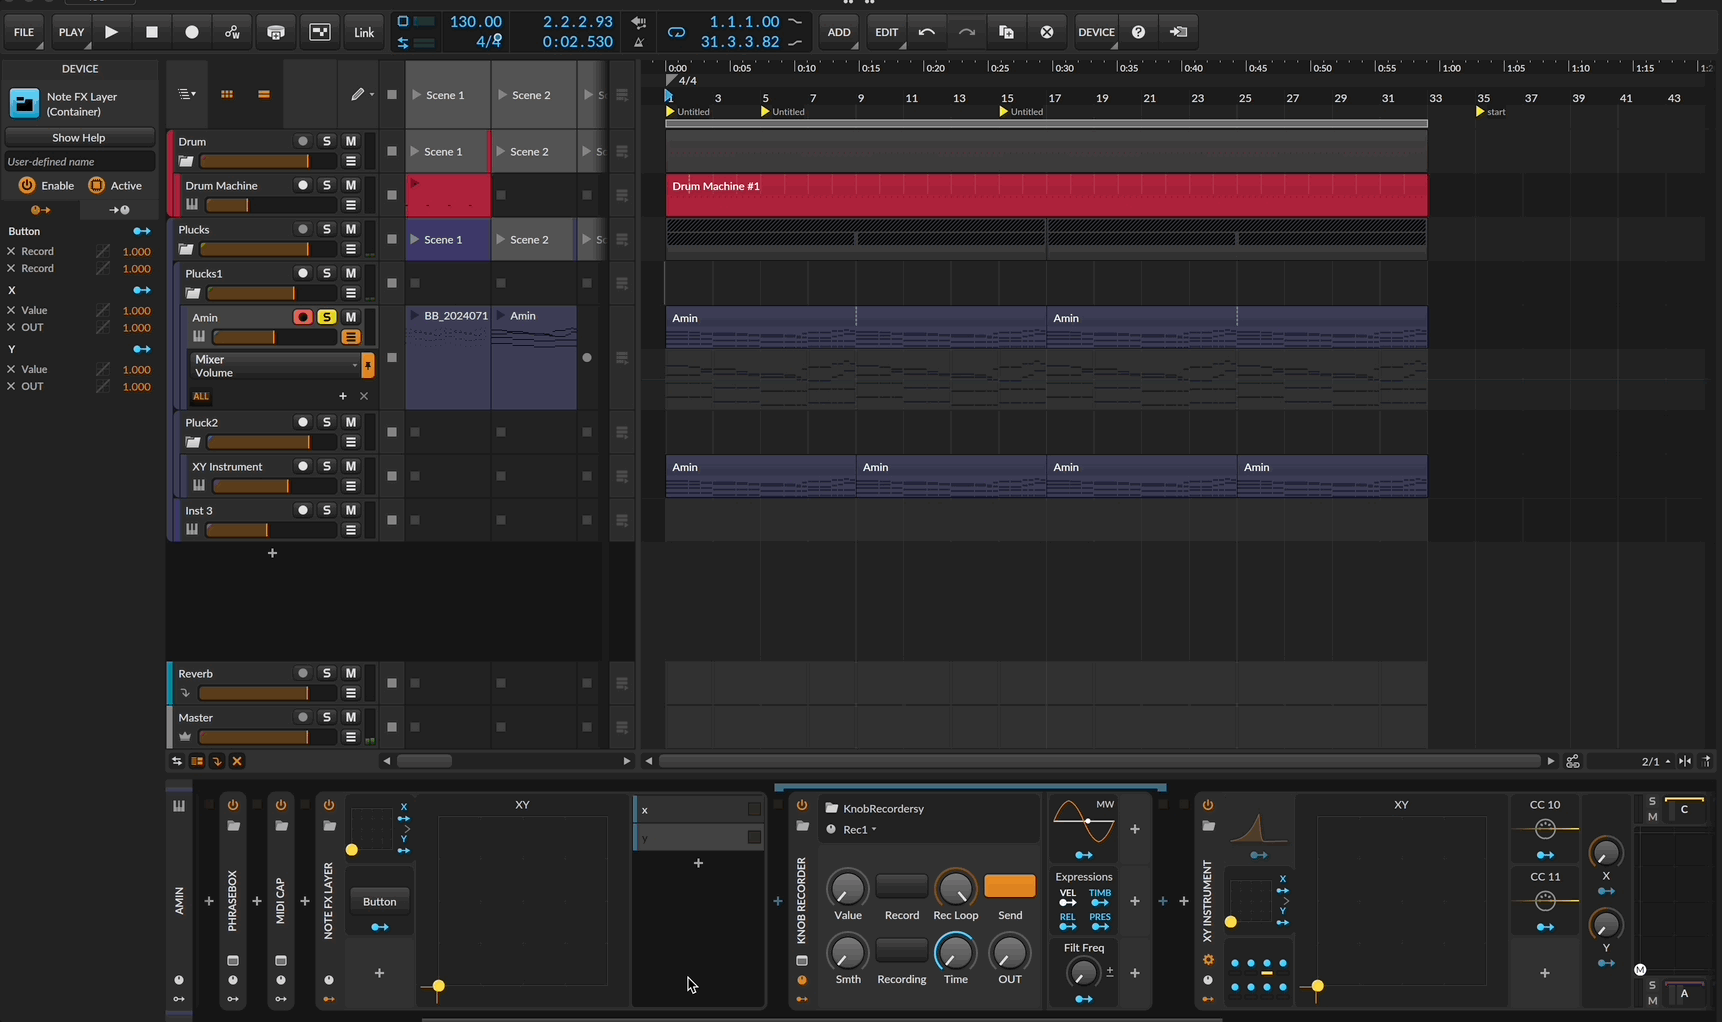Undo the last action

[x=927, y=32]
